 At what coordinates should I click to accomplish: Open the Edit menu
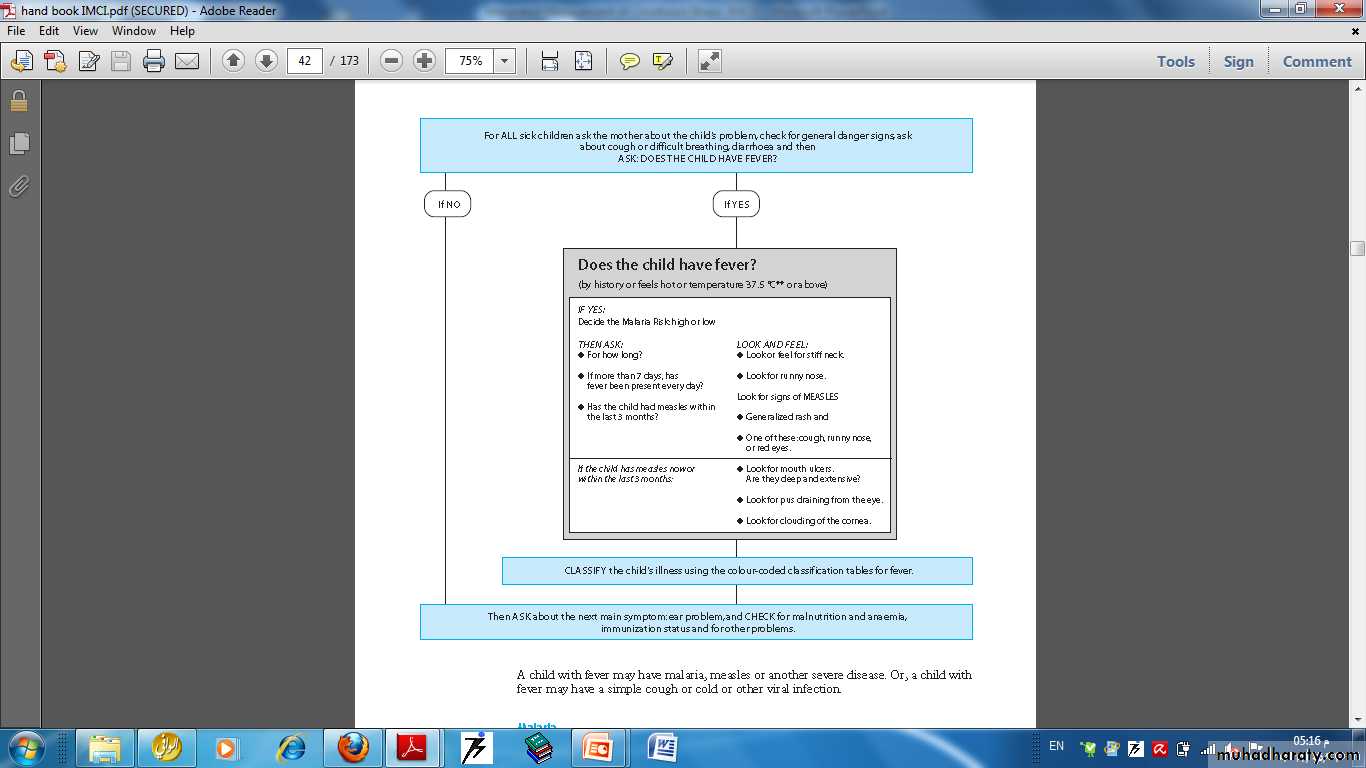[49, 31]
